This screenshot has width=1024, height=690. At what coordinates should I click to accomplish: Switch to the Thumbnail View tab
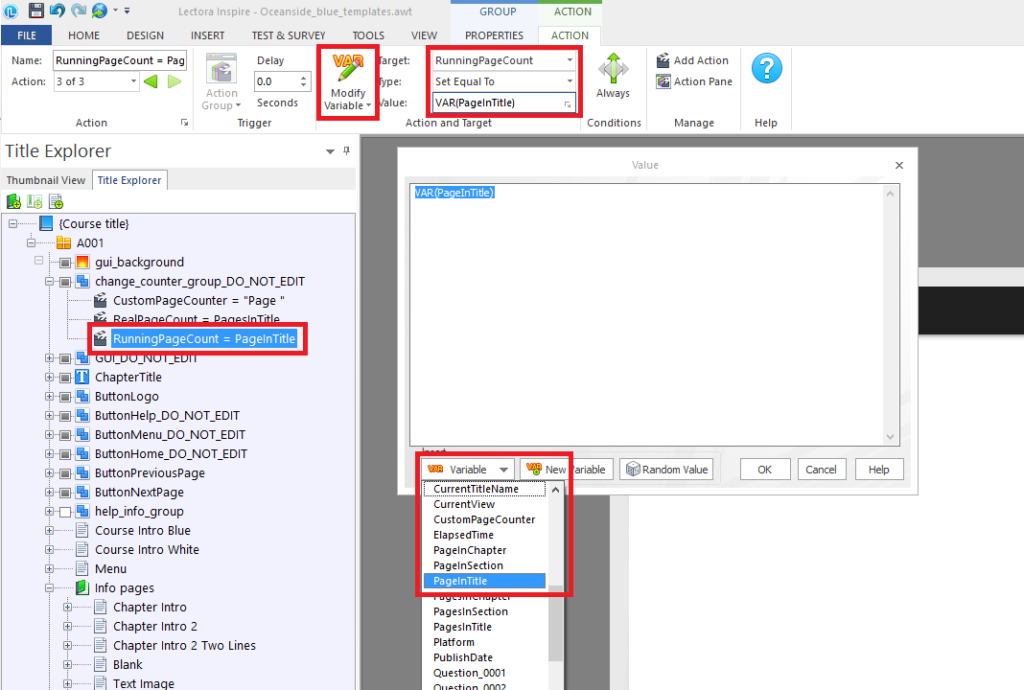click(45, 180)
